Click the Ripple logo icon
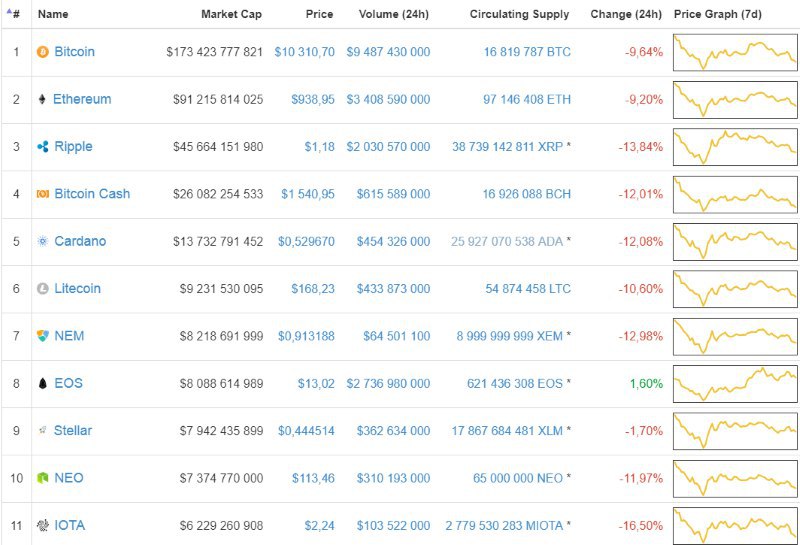 point(42,147)
